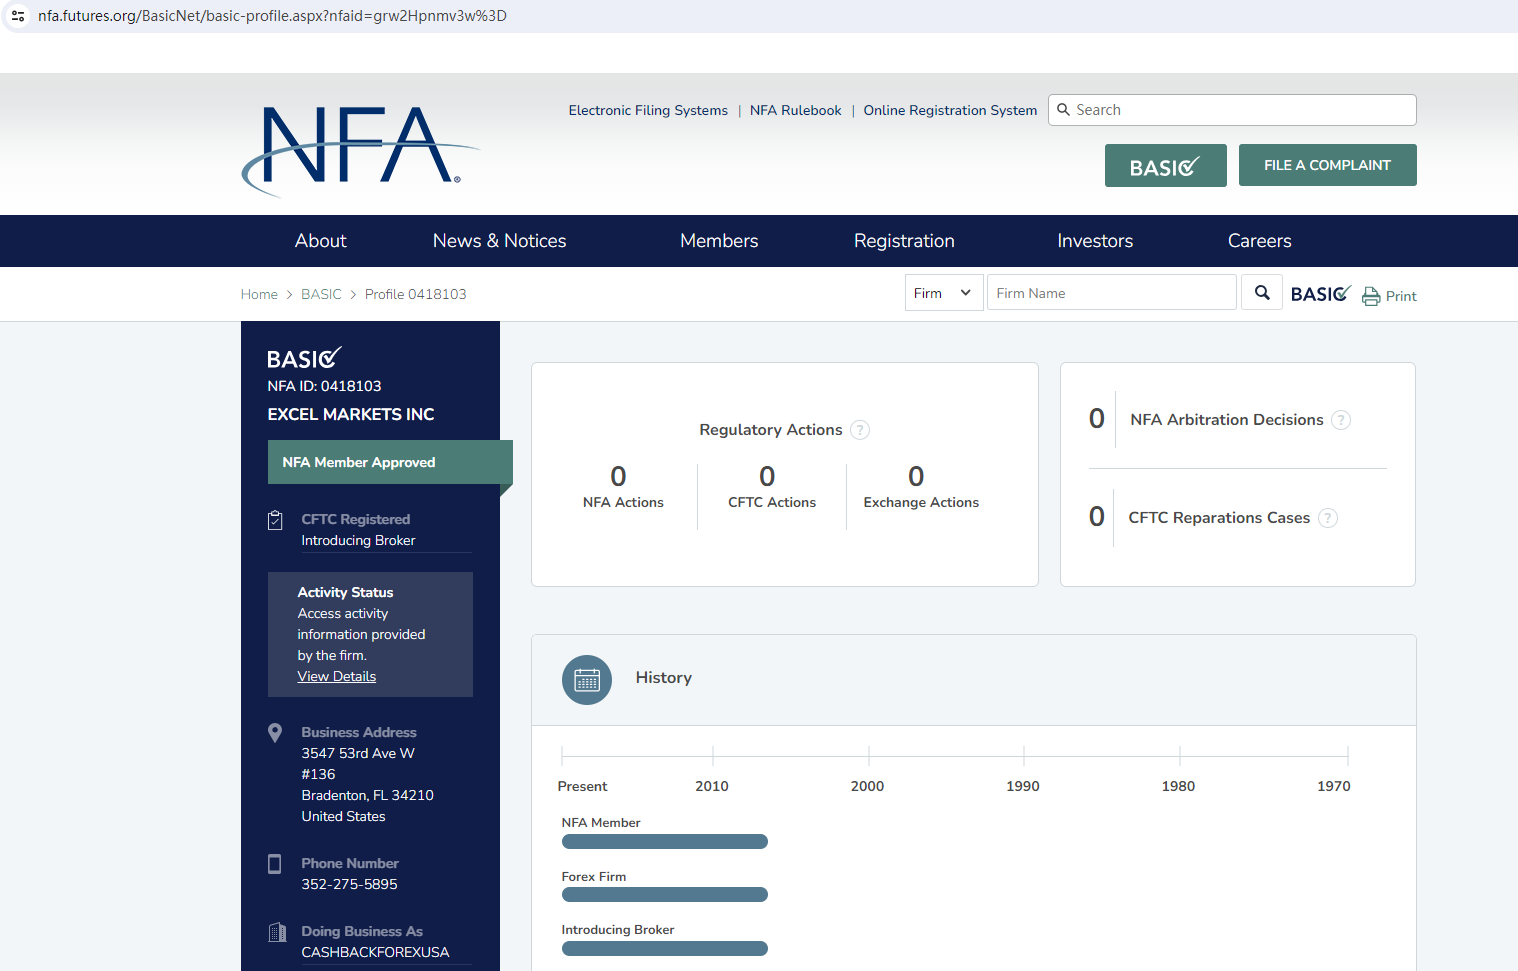Open help icon beside NFA Arbitration Decisions
The width and height of the screenshot is (1518, 971).
1341,420
